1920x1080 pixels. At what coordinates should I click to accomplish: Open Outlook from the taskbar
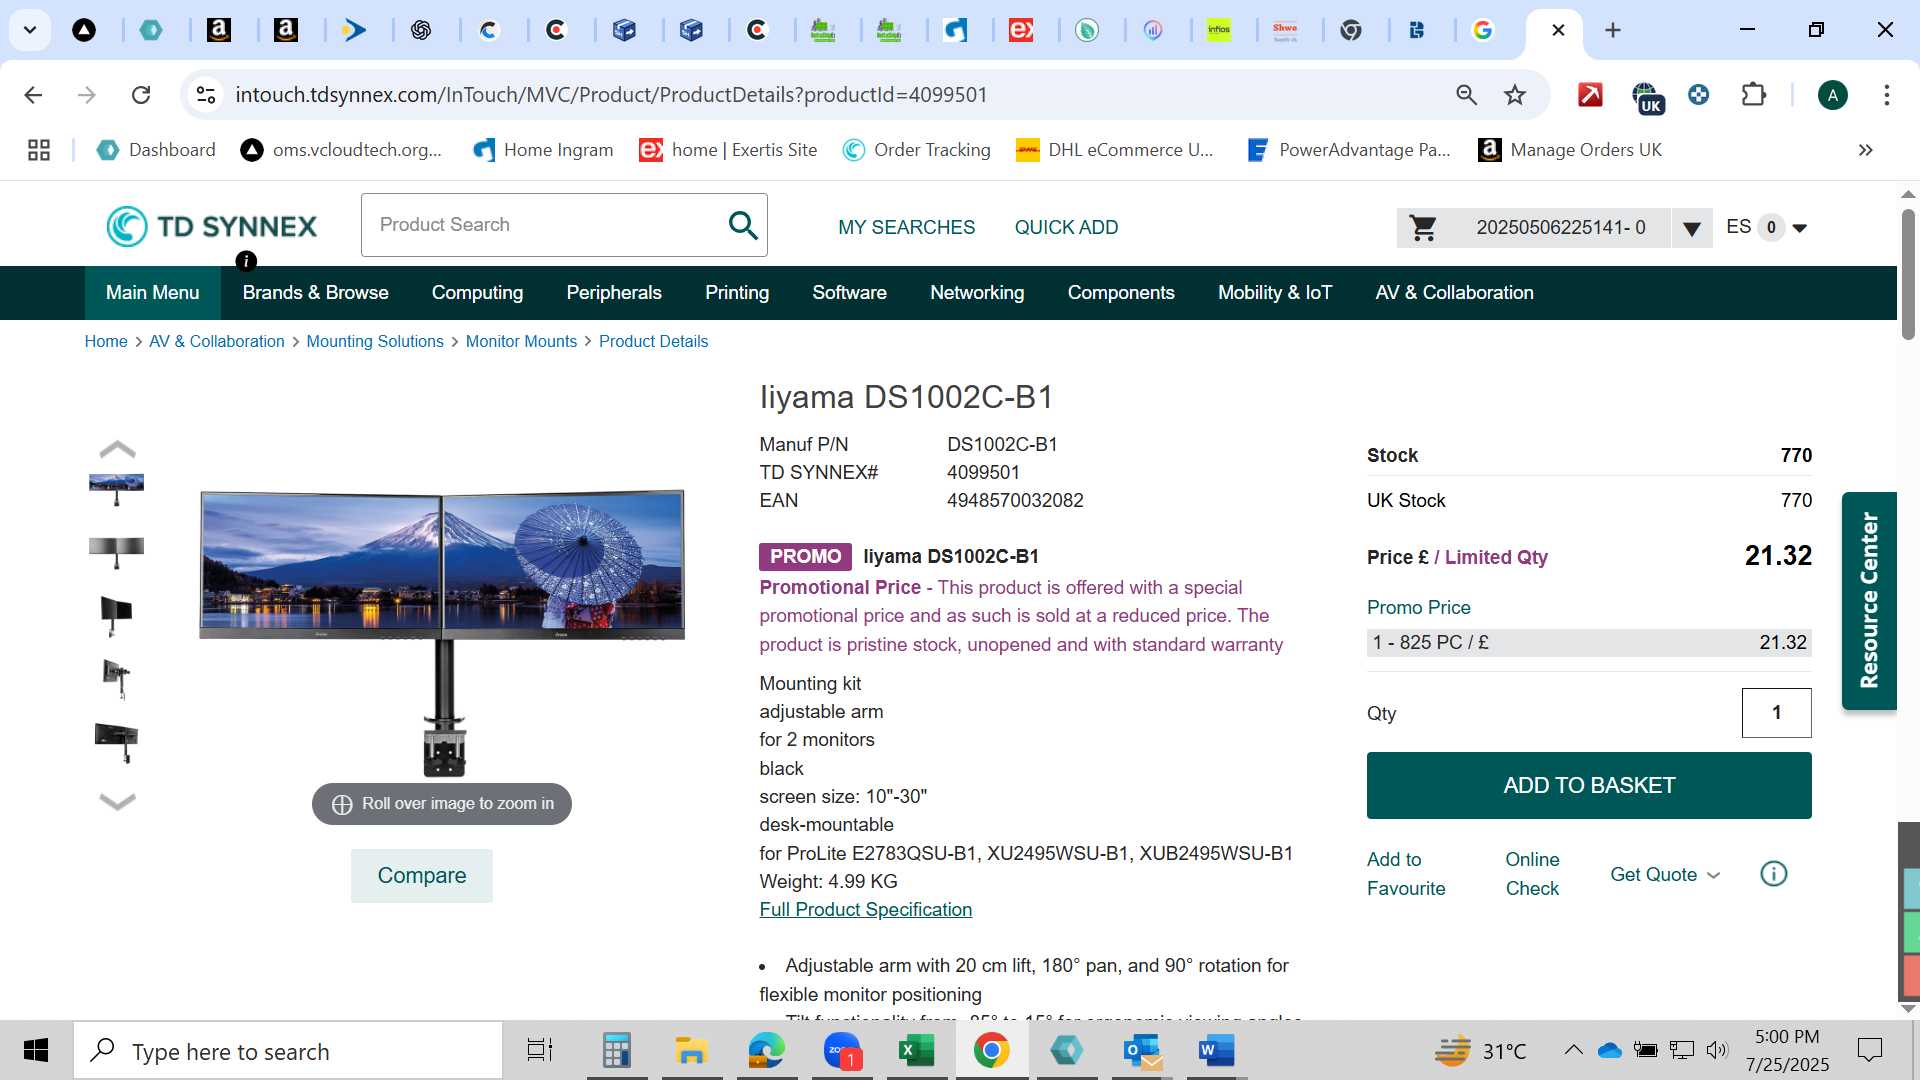[1142, 1051]
